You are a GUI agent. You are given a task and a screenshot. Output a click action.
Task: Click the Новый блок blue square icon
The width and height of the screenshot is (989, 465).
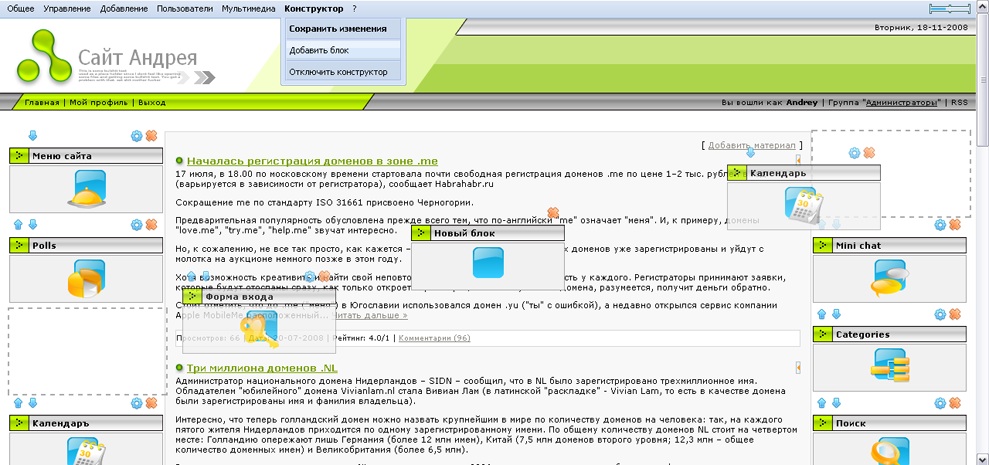488,262
